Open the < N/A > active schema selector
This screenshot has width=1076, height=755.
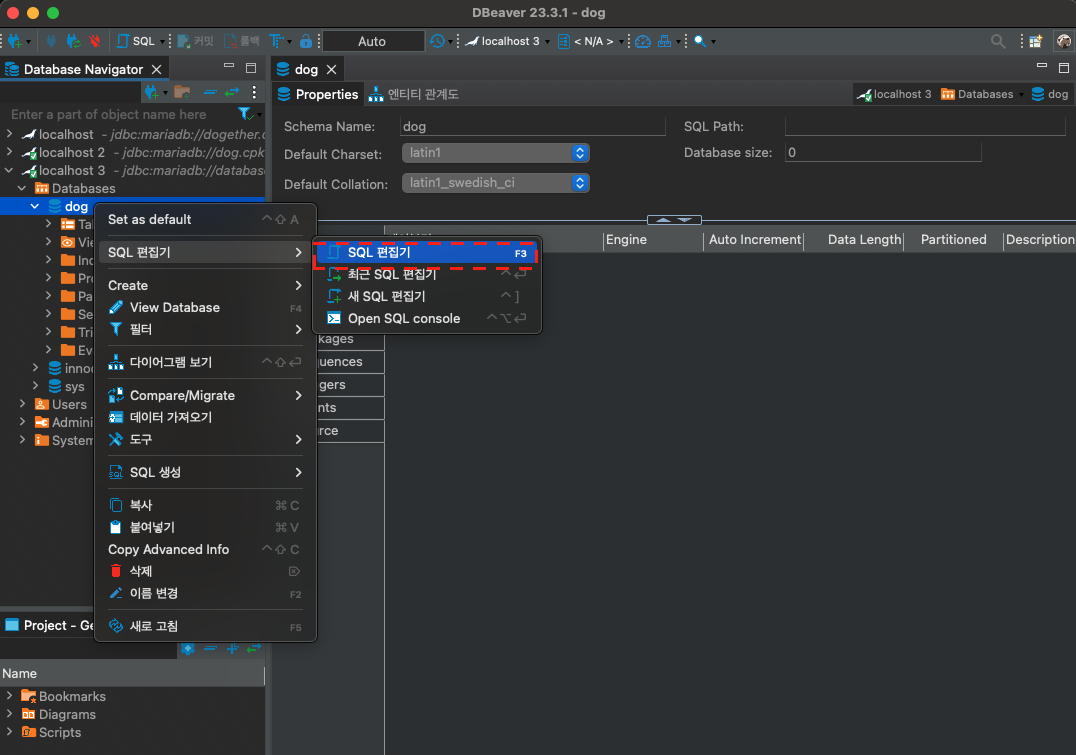click(590, 41)
